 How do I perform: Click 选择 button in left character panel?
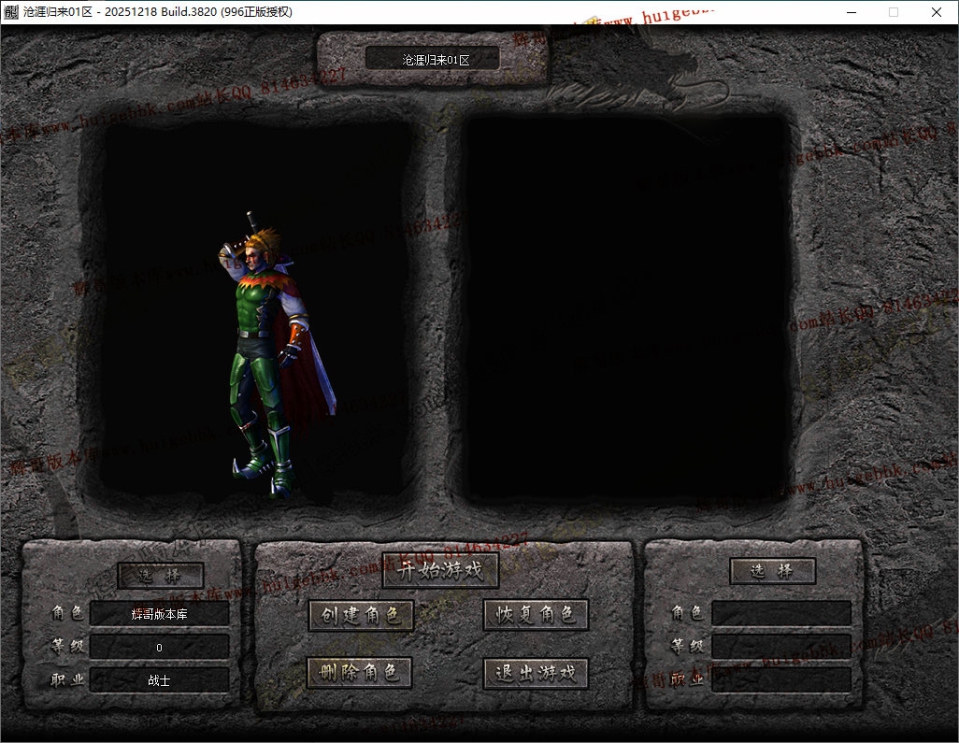[160, 575]
